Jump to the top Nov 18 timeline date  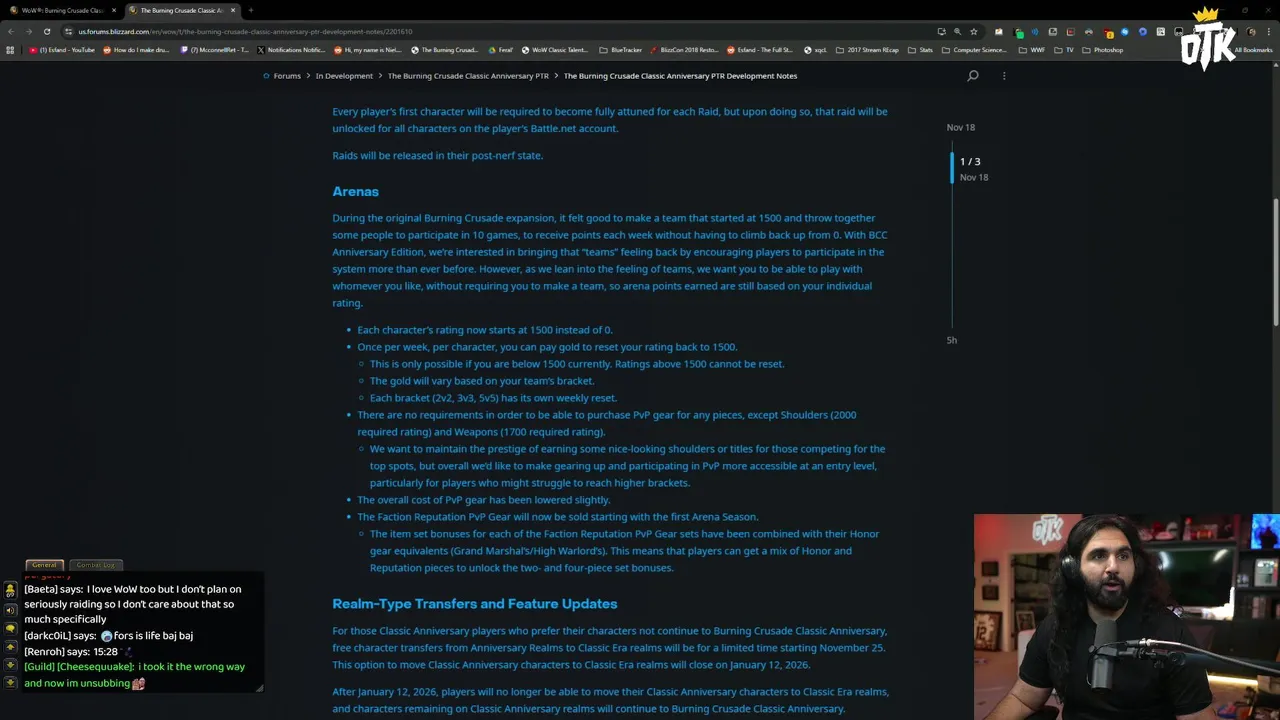coord(960,127)
